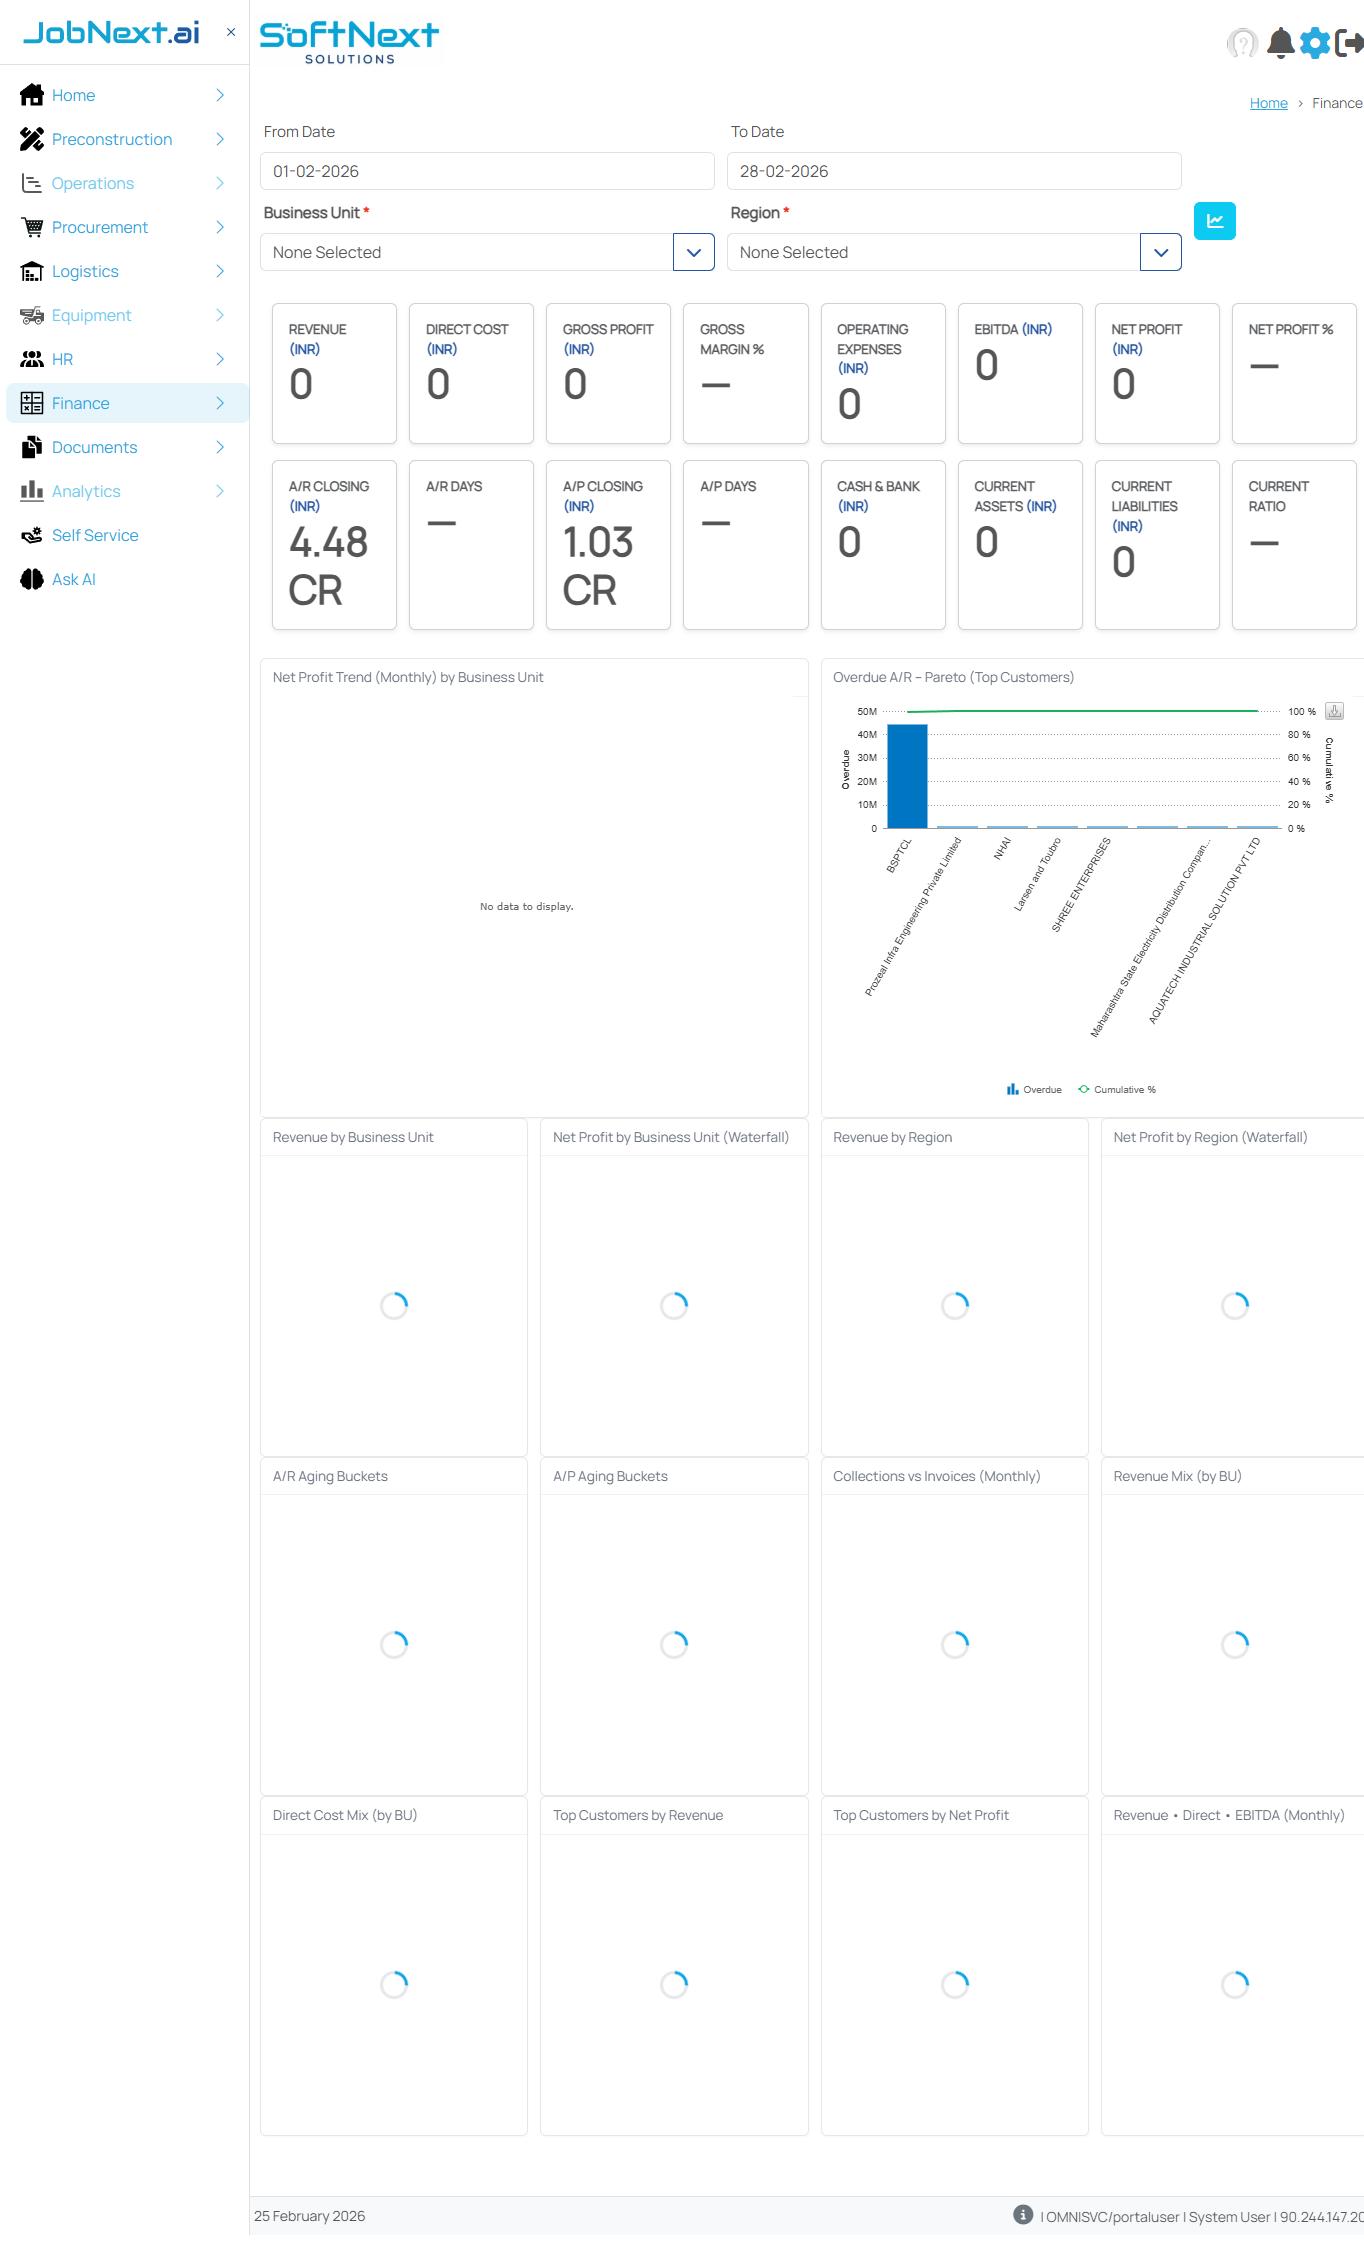The image size is (1364, 2255).
Task: Click the Home sidebar house icon
Action: point(32,95)
